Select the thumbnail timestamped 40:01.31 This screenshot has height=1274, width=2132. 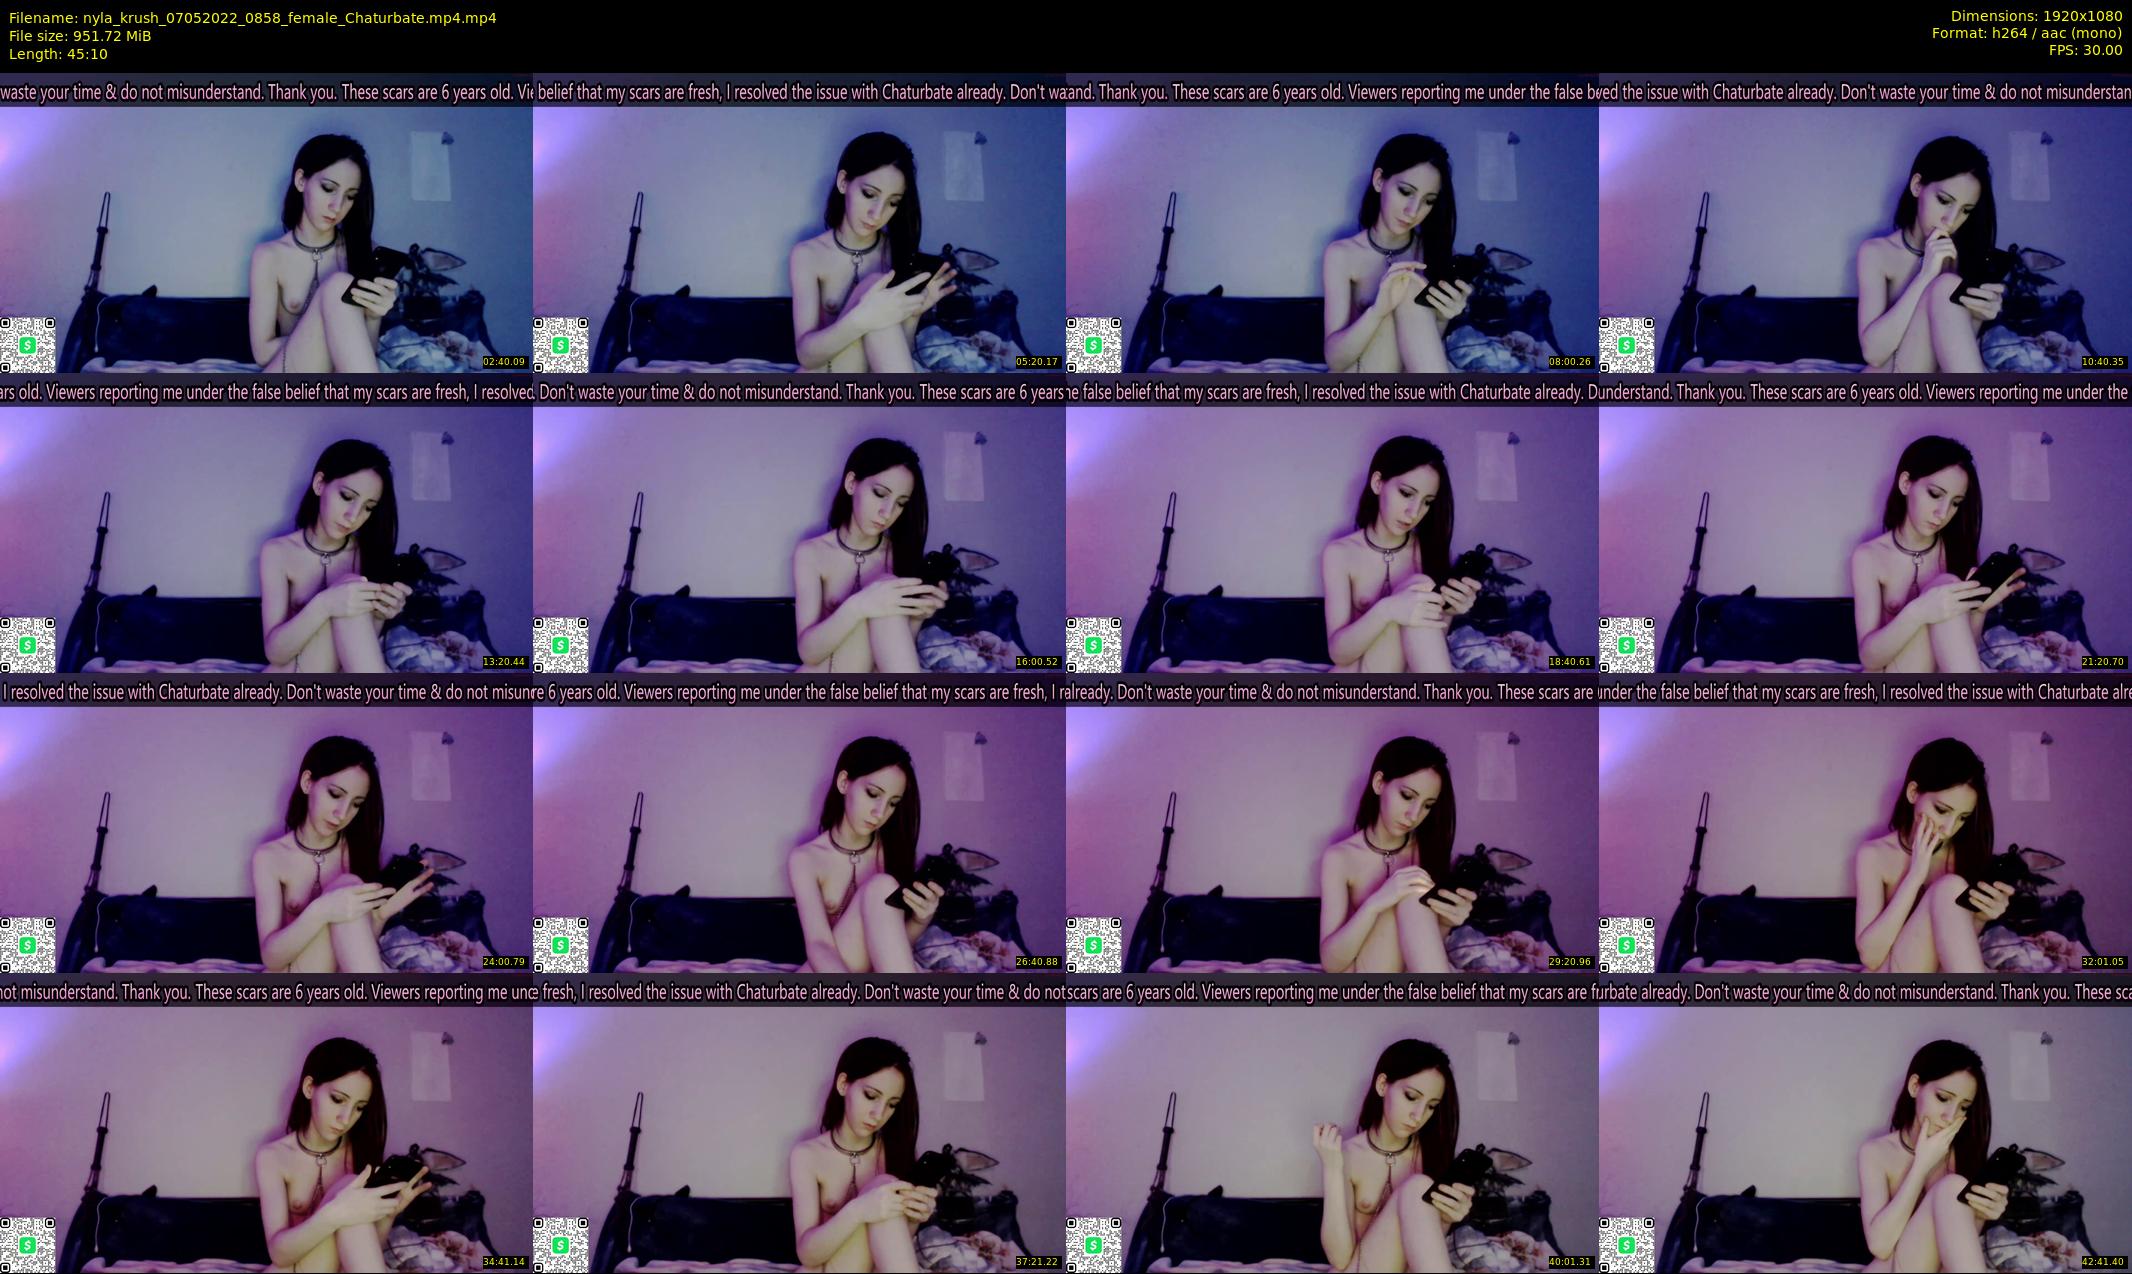(1332, 1140)
